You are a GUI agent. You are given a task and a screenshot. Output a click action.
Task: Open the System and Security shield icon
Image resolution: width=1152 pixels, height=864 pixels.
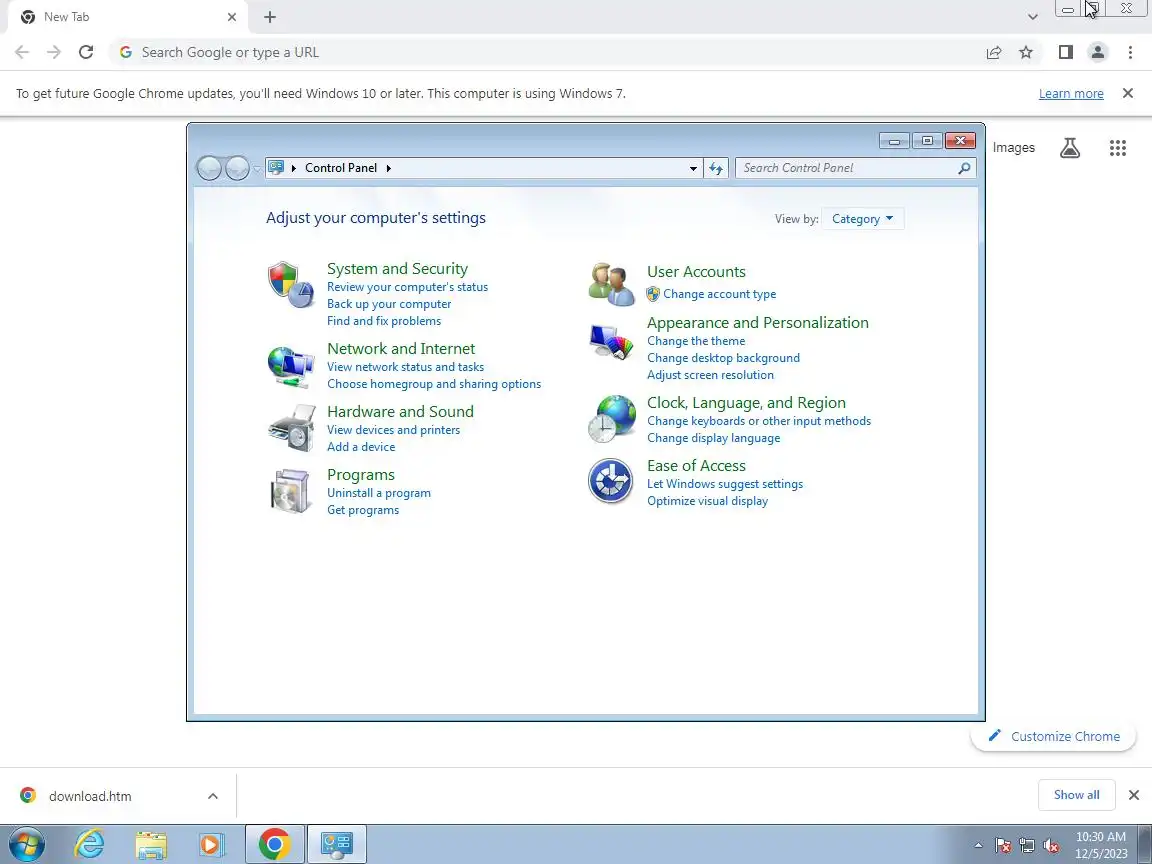[x=291, y=284]
